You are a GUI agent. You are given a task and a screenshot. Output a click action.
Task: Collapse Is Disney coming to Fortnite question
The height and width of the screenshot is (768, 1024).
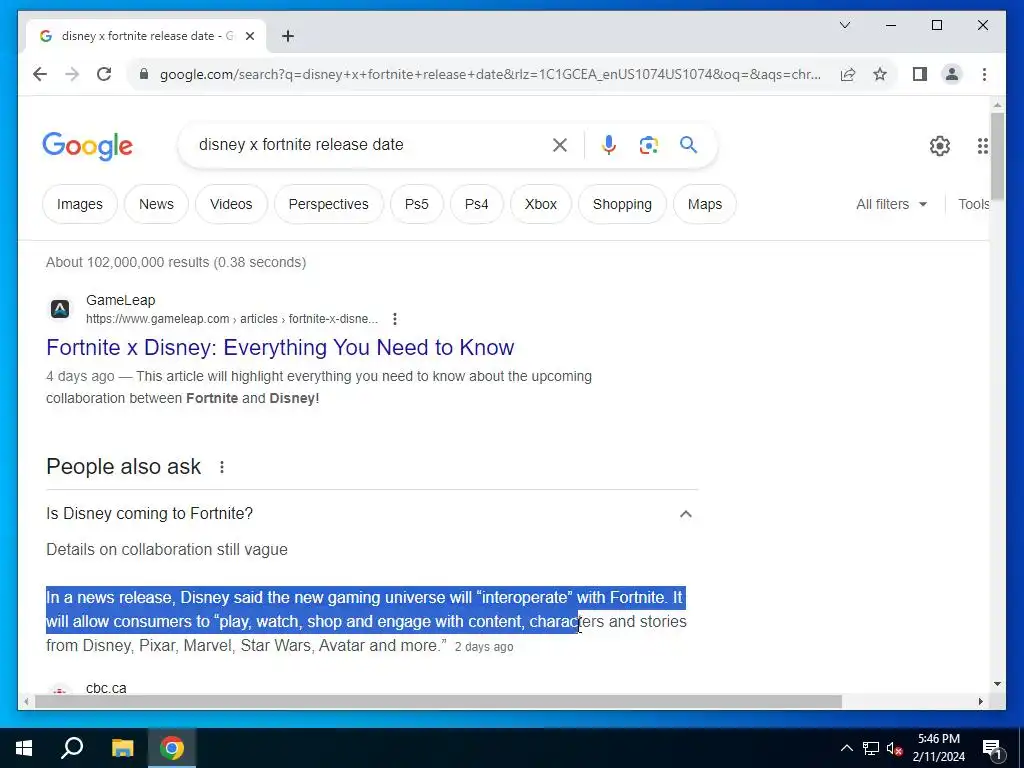tap(686, 514)
